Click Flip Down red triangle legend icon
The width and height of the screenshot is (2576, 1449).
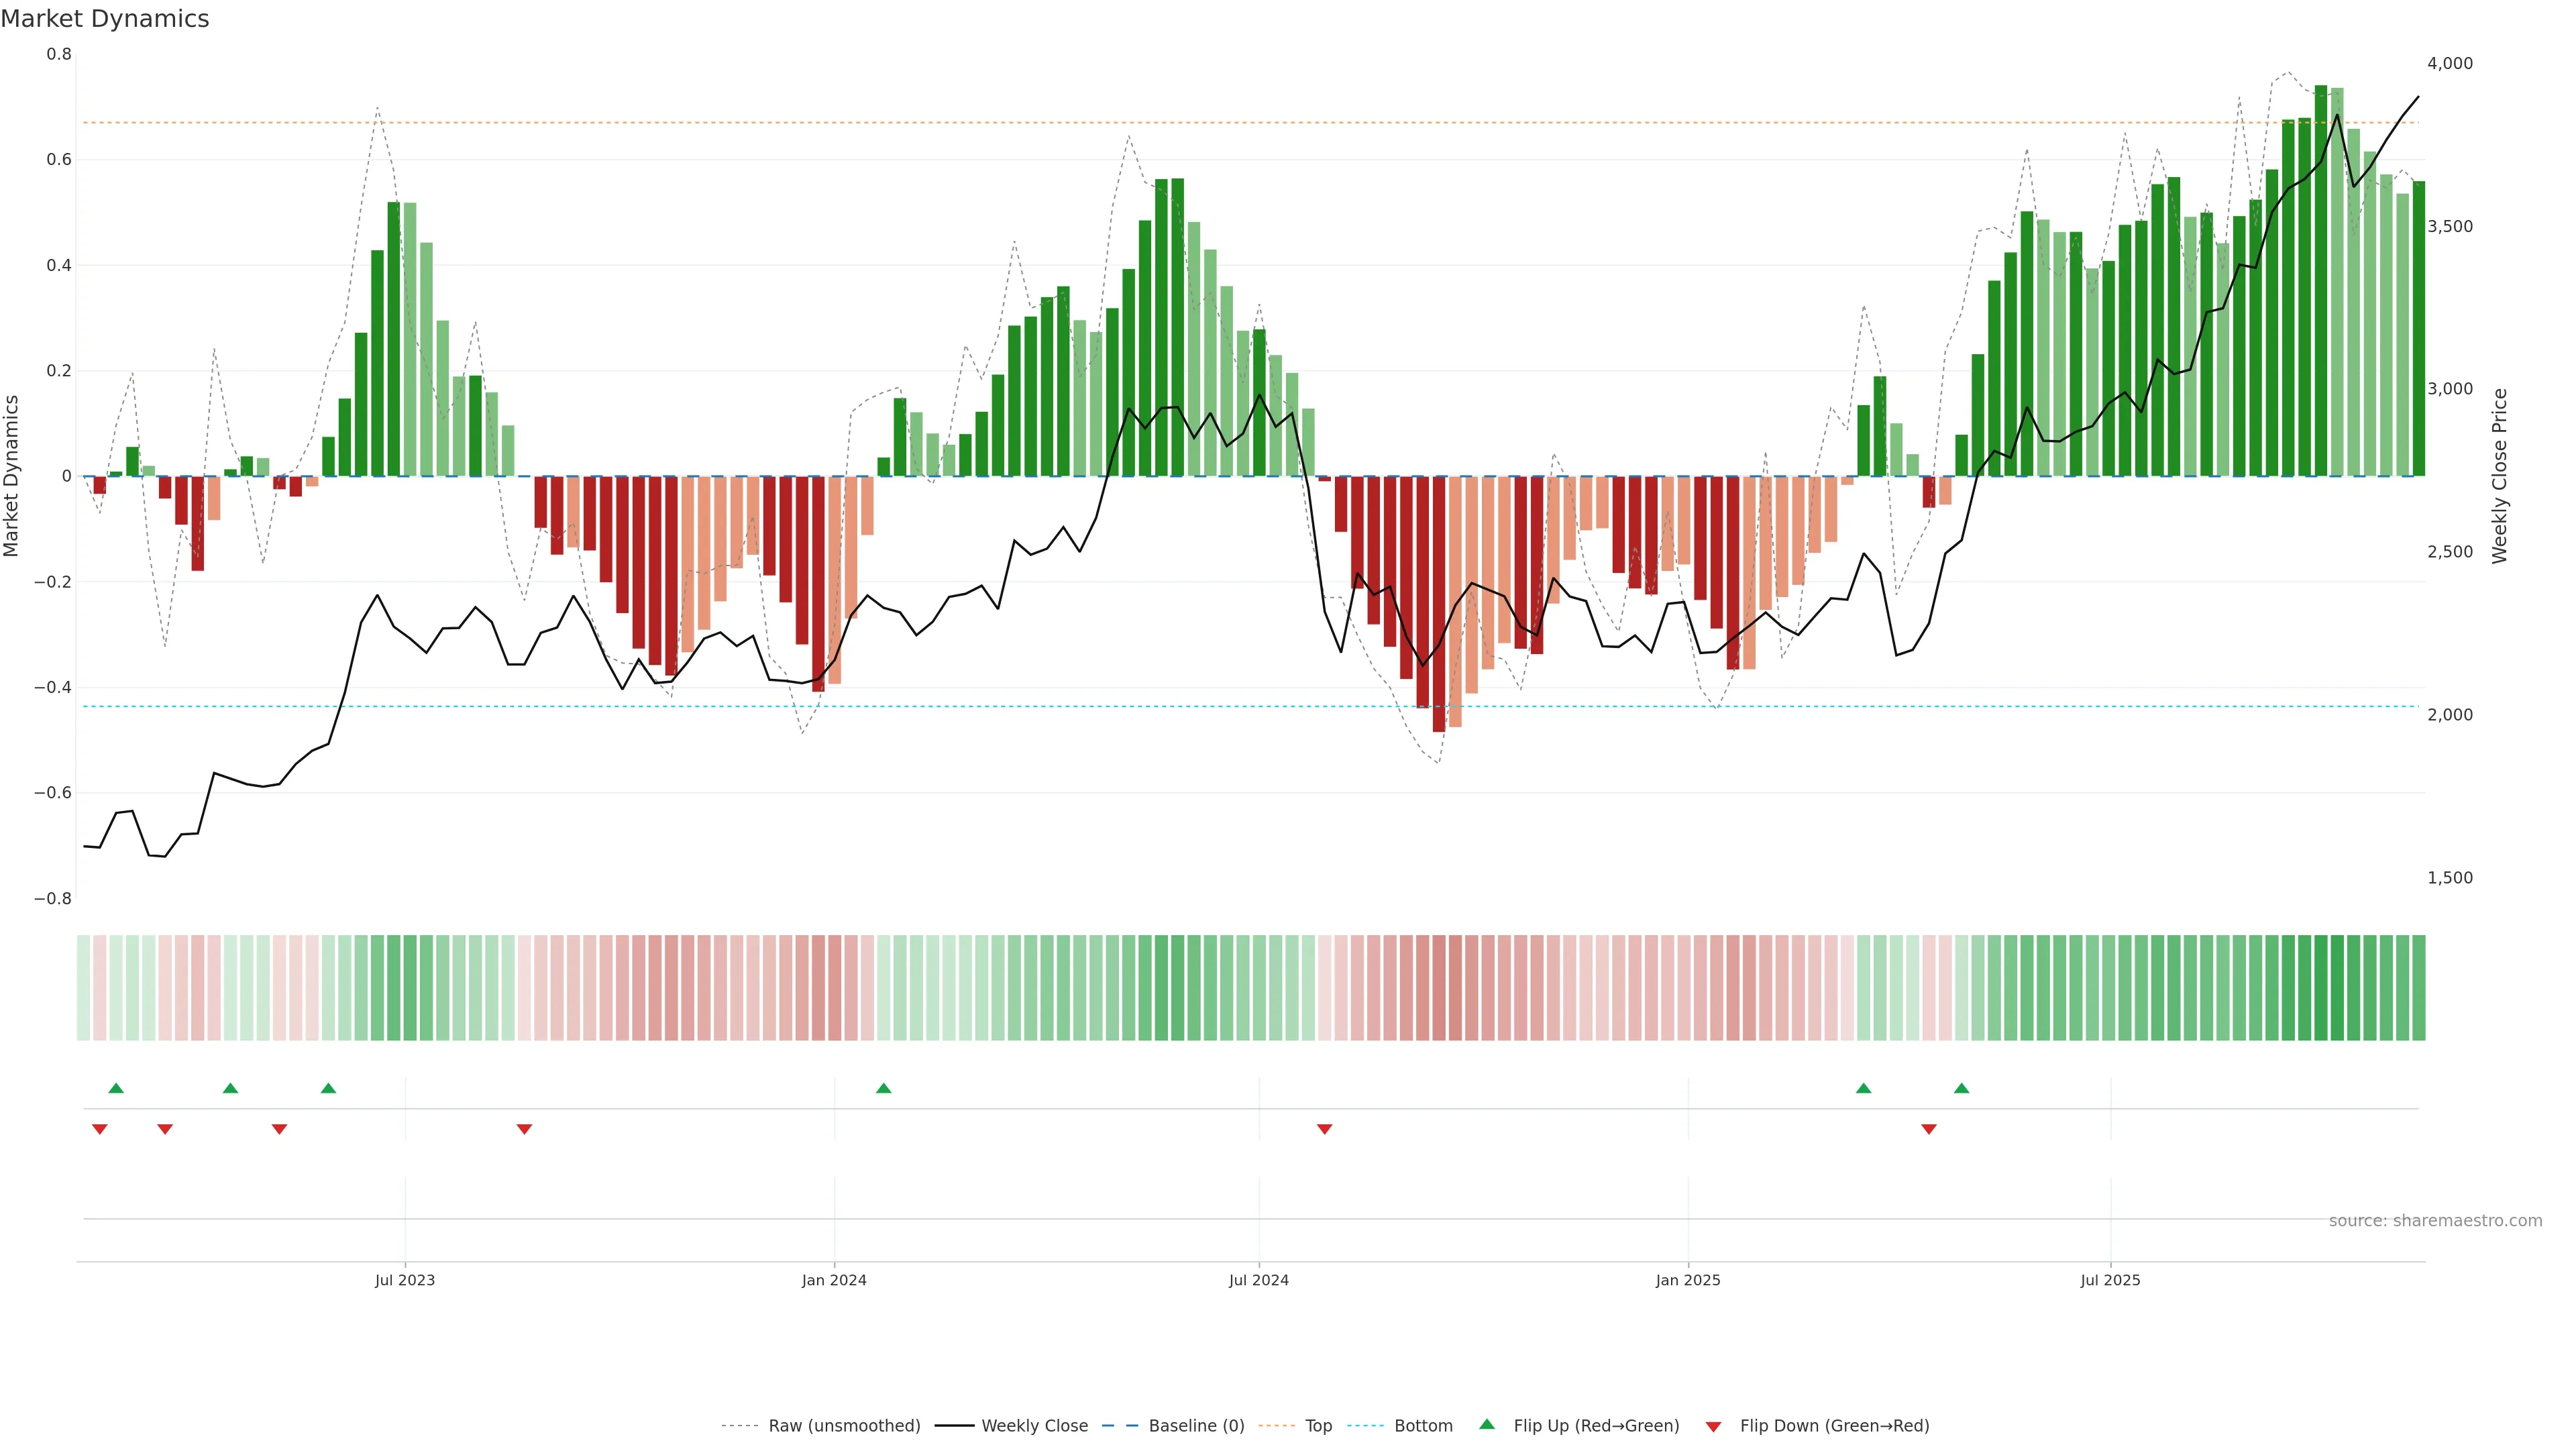pyautogui.click(x=1713, y=1426)
